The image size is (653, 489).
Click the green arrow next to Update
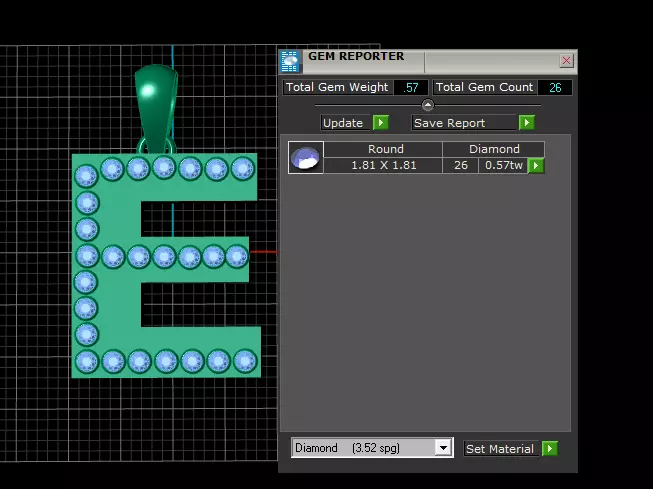coord(381,122)
